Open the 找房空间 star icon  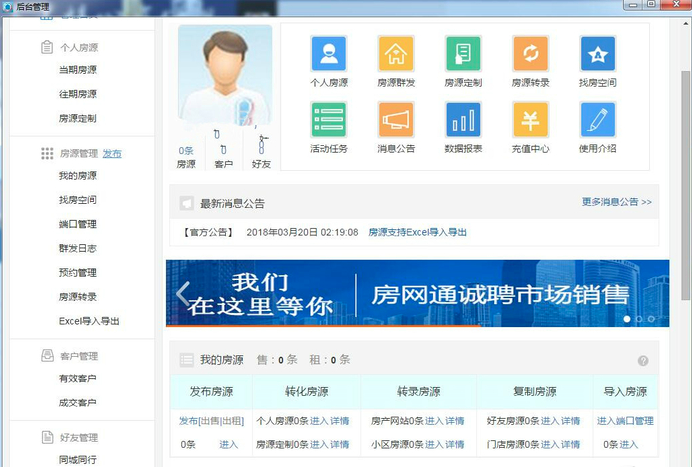tap(598, 54)
